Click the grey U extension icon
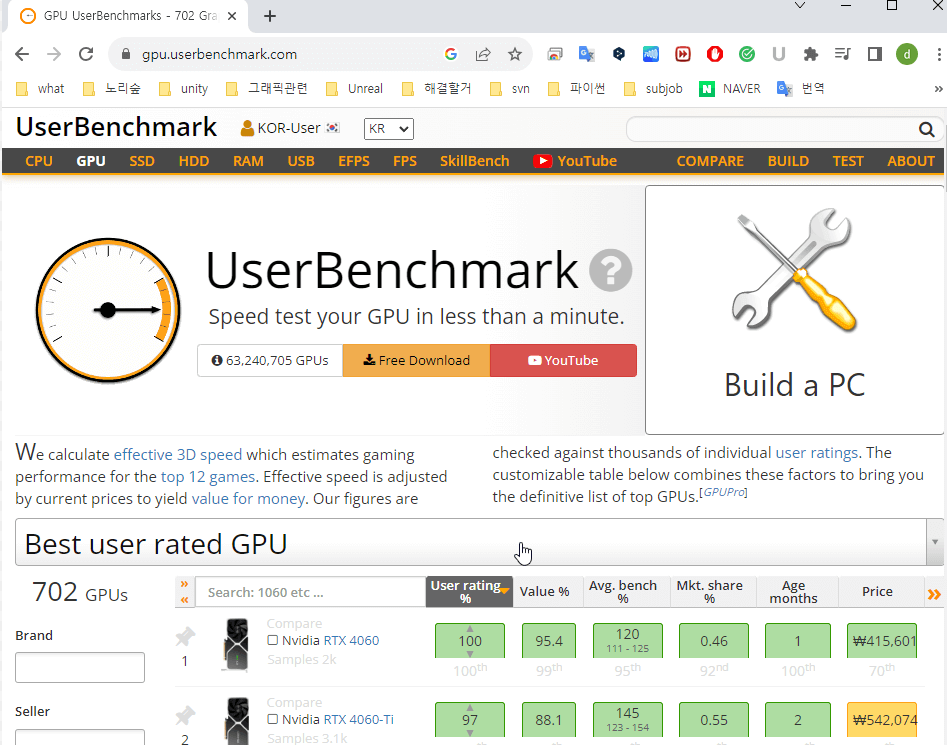Screen dimensions: 947x745 (778, 54)
